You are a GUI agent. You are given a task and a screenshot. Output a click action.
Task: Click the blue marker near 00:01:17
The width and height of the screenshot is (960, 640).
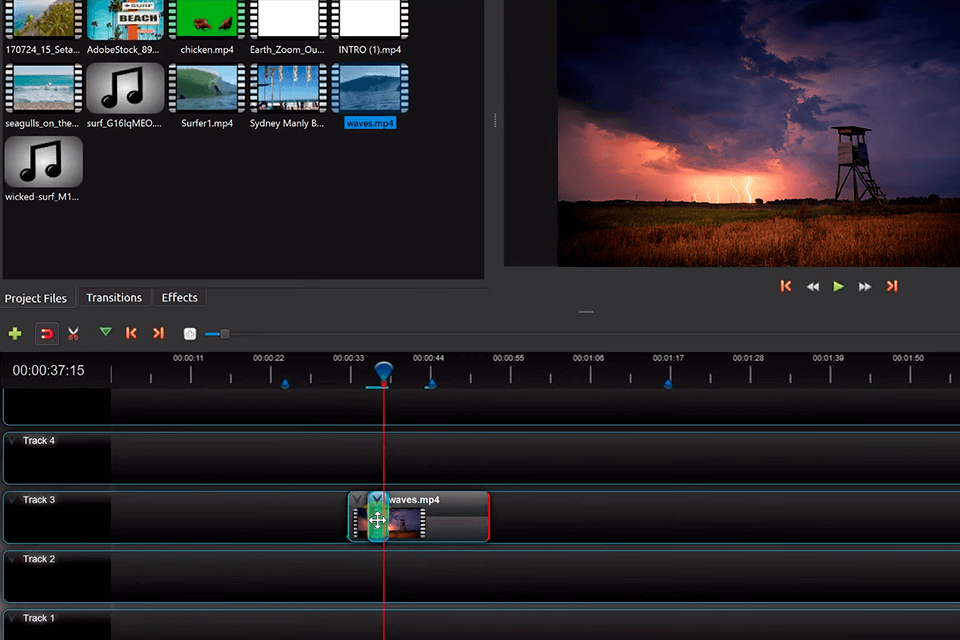coord(668,383)
